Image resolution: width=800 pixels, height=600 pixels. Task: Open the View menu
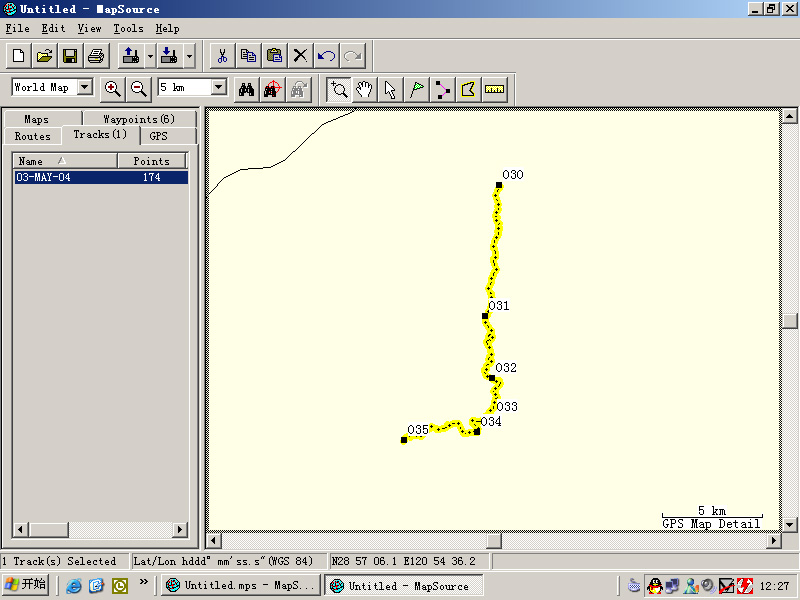pyautogui.click(x=90, y=29)
